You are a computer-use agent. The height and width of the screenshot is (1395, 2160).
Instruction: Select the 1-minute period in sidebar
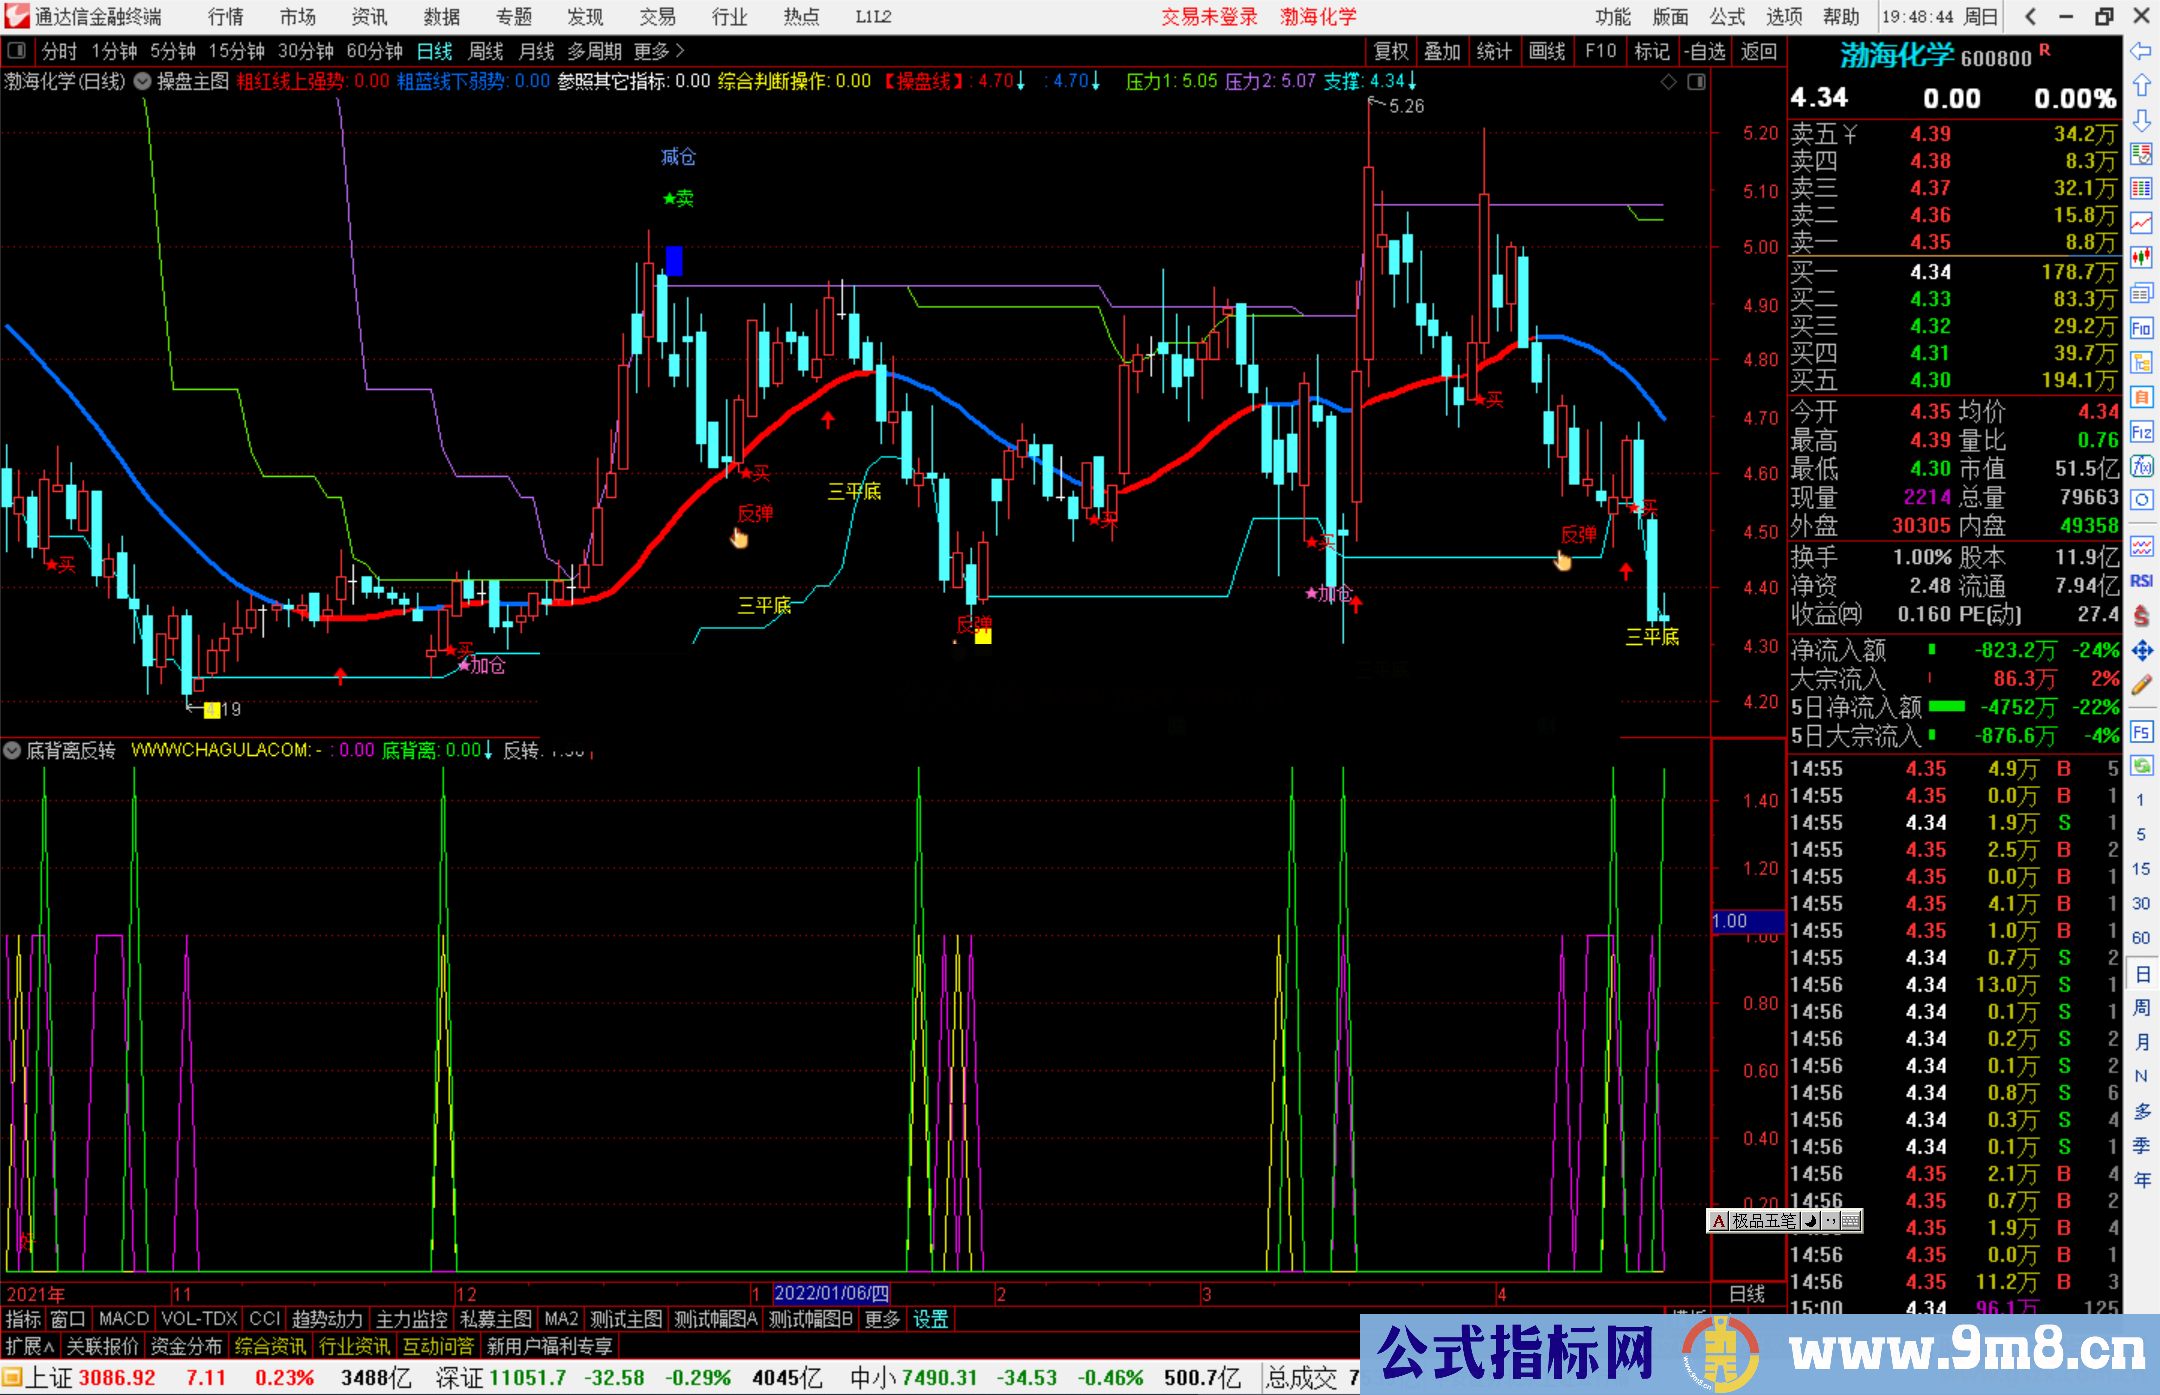(2140, 800)
